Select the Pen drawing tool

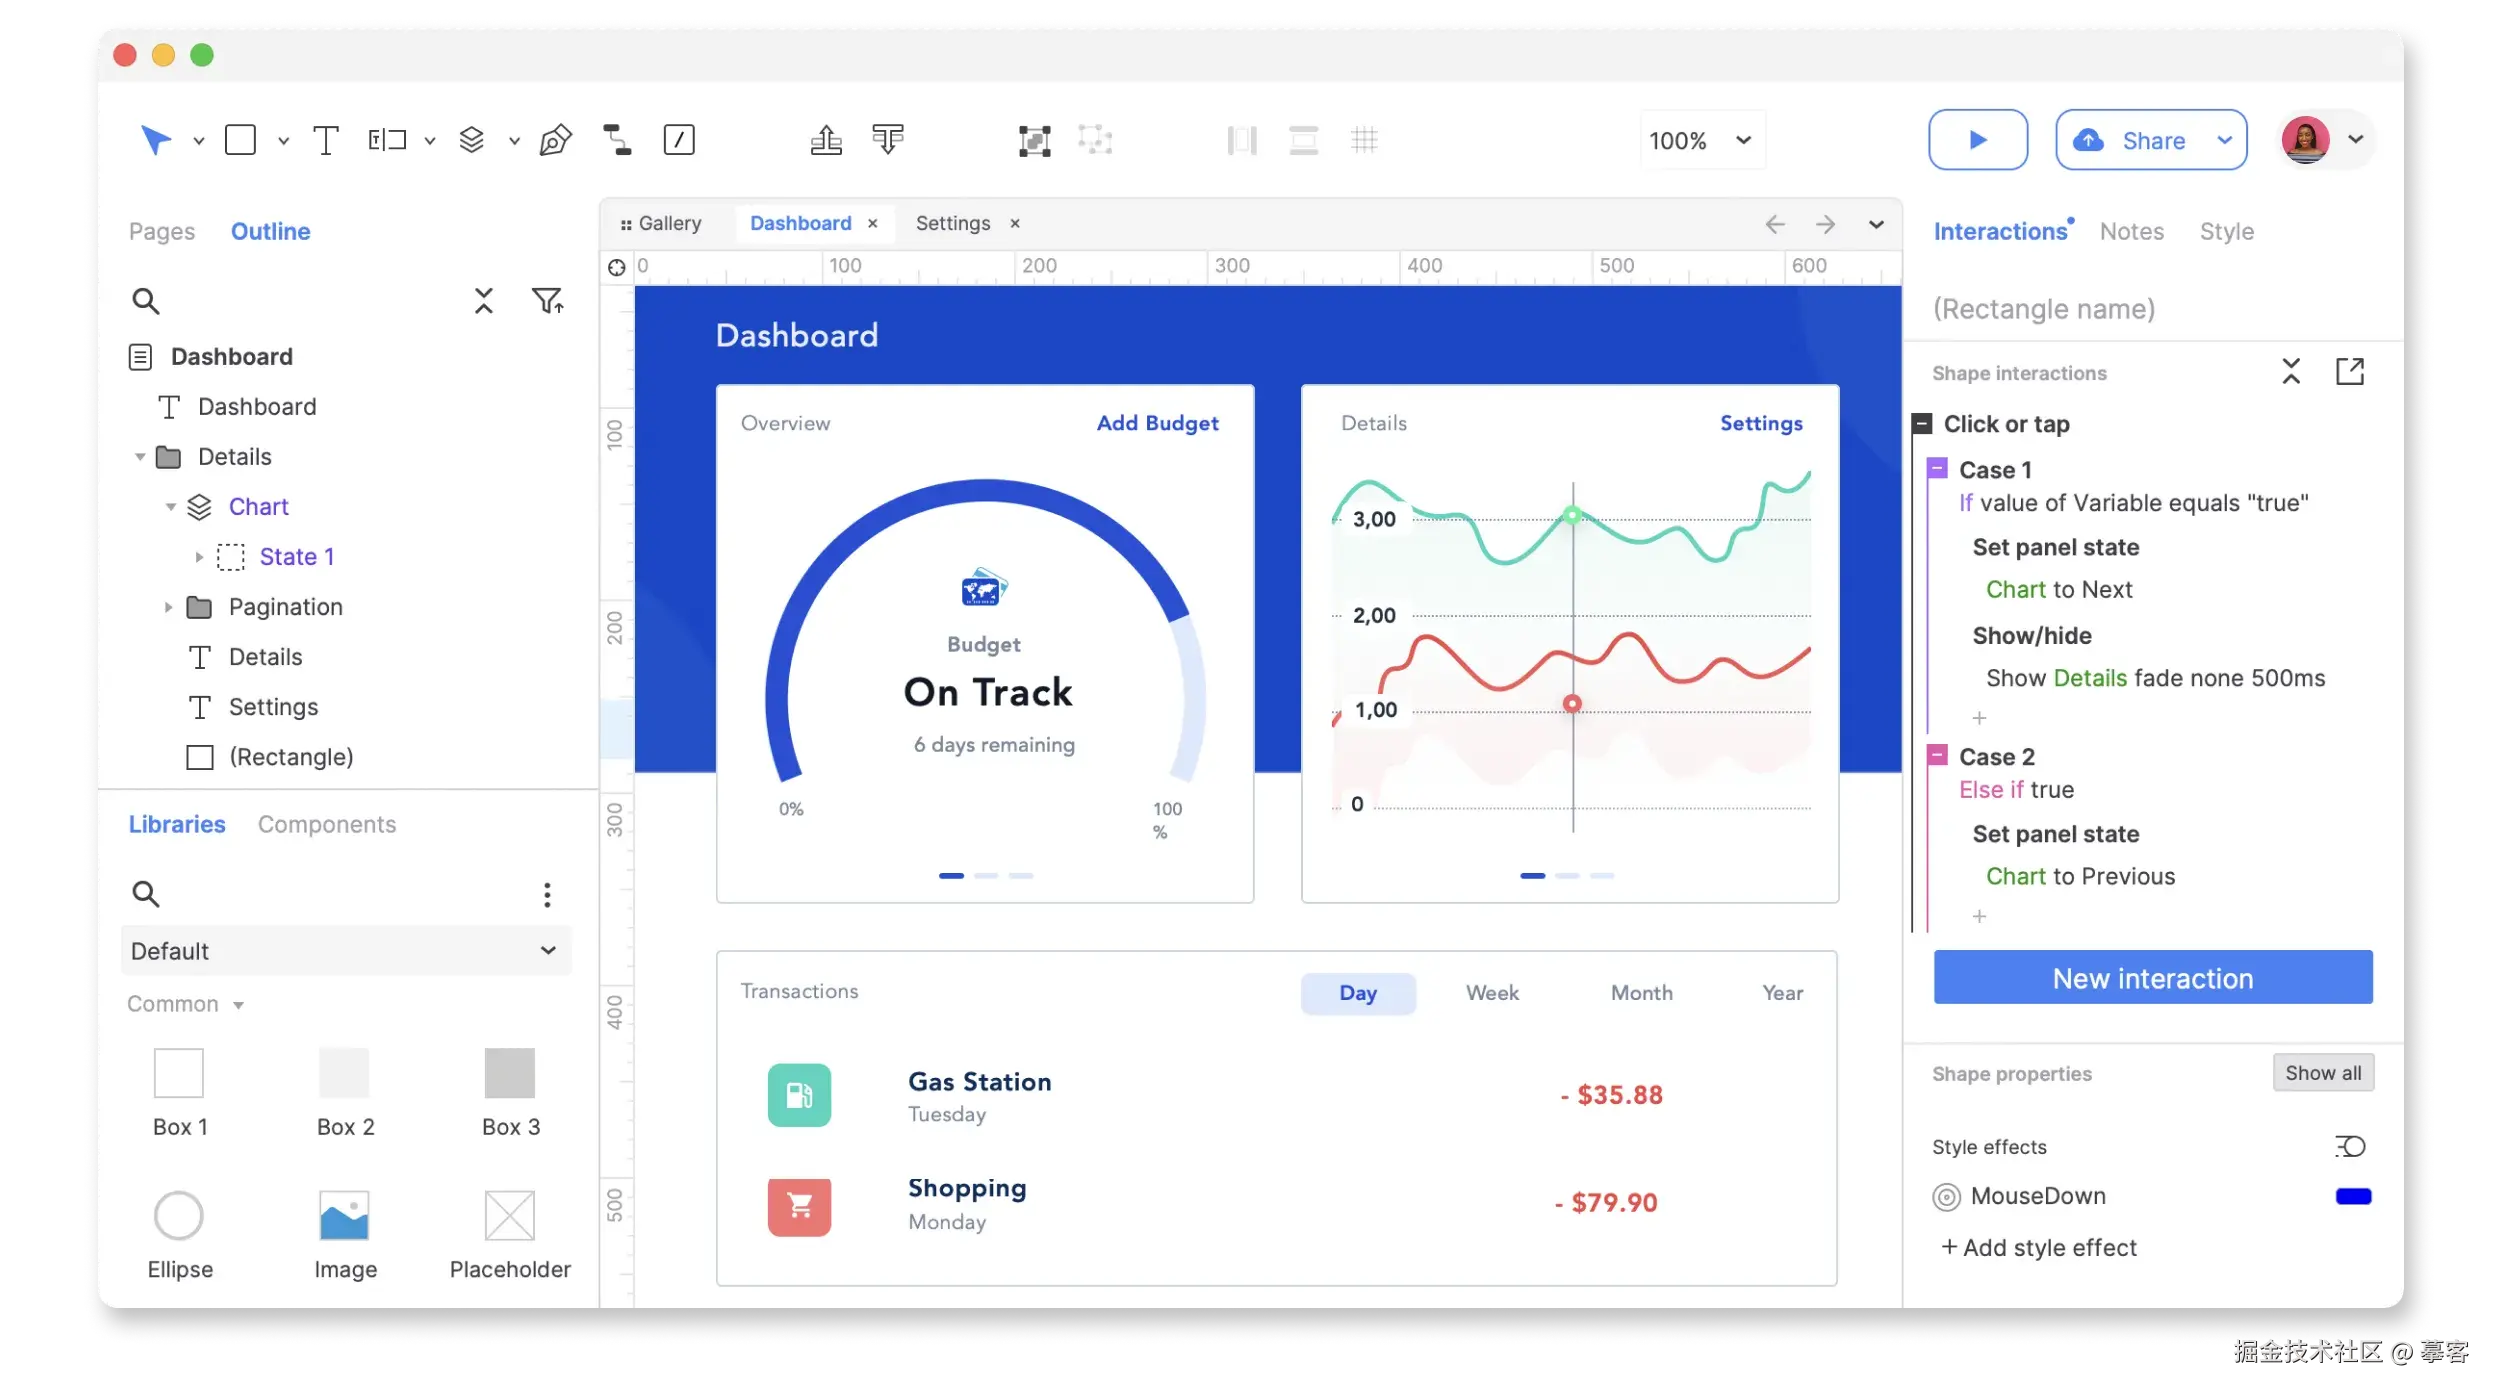(x=555, y=140)
